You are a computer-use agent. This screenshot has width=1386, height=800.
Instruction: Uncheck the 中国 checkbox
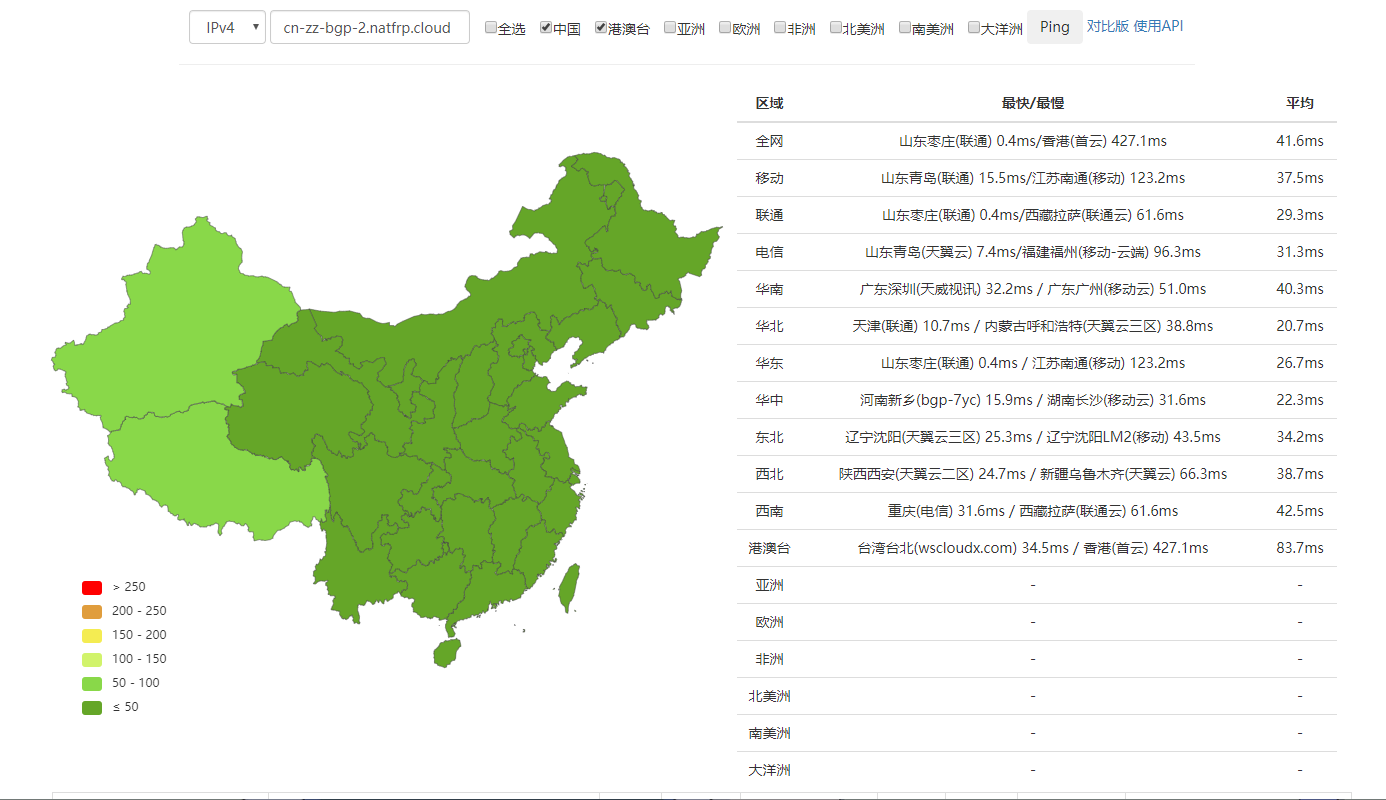pyautogui.click(x=546, y=28)
